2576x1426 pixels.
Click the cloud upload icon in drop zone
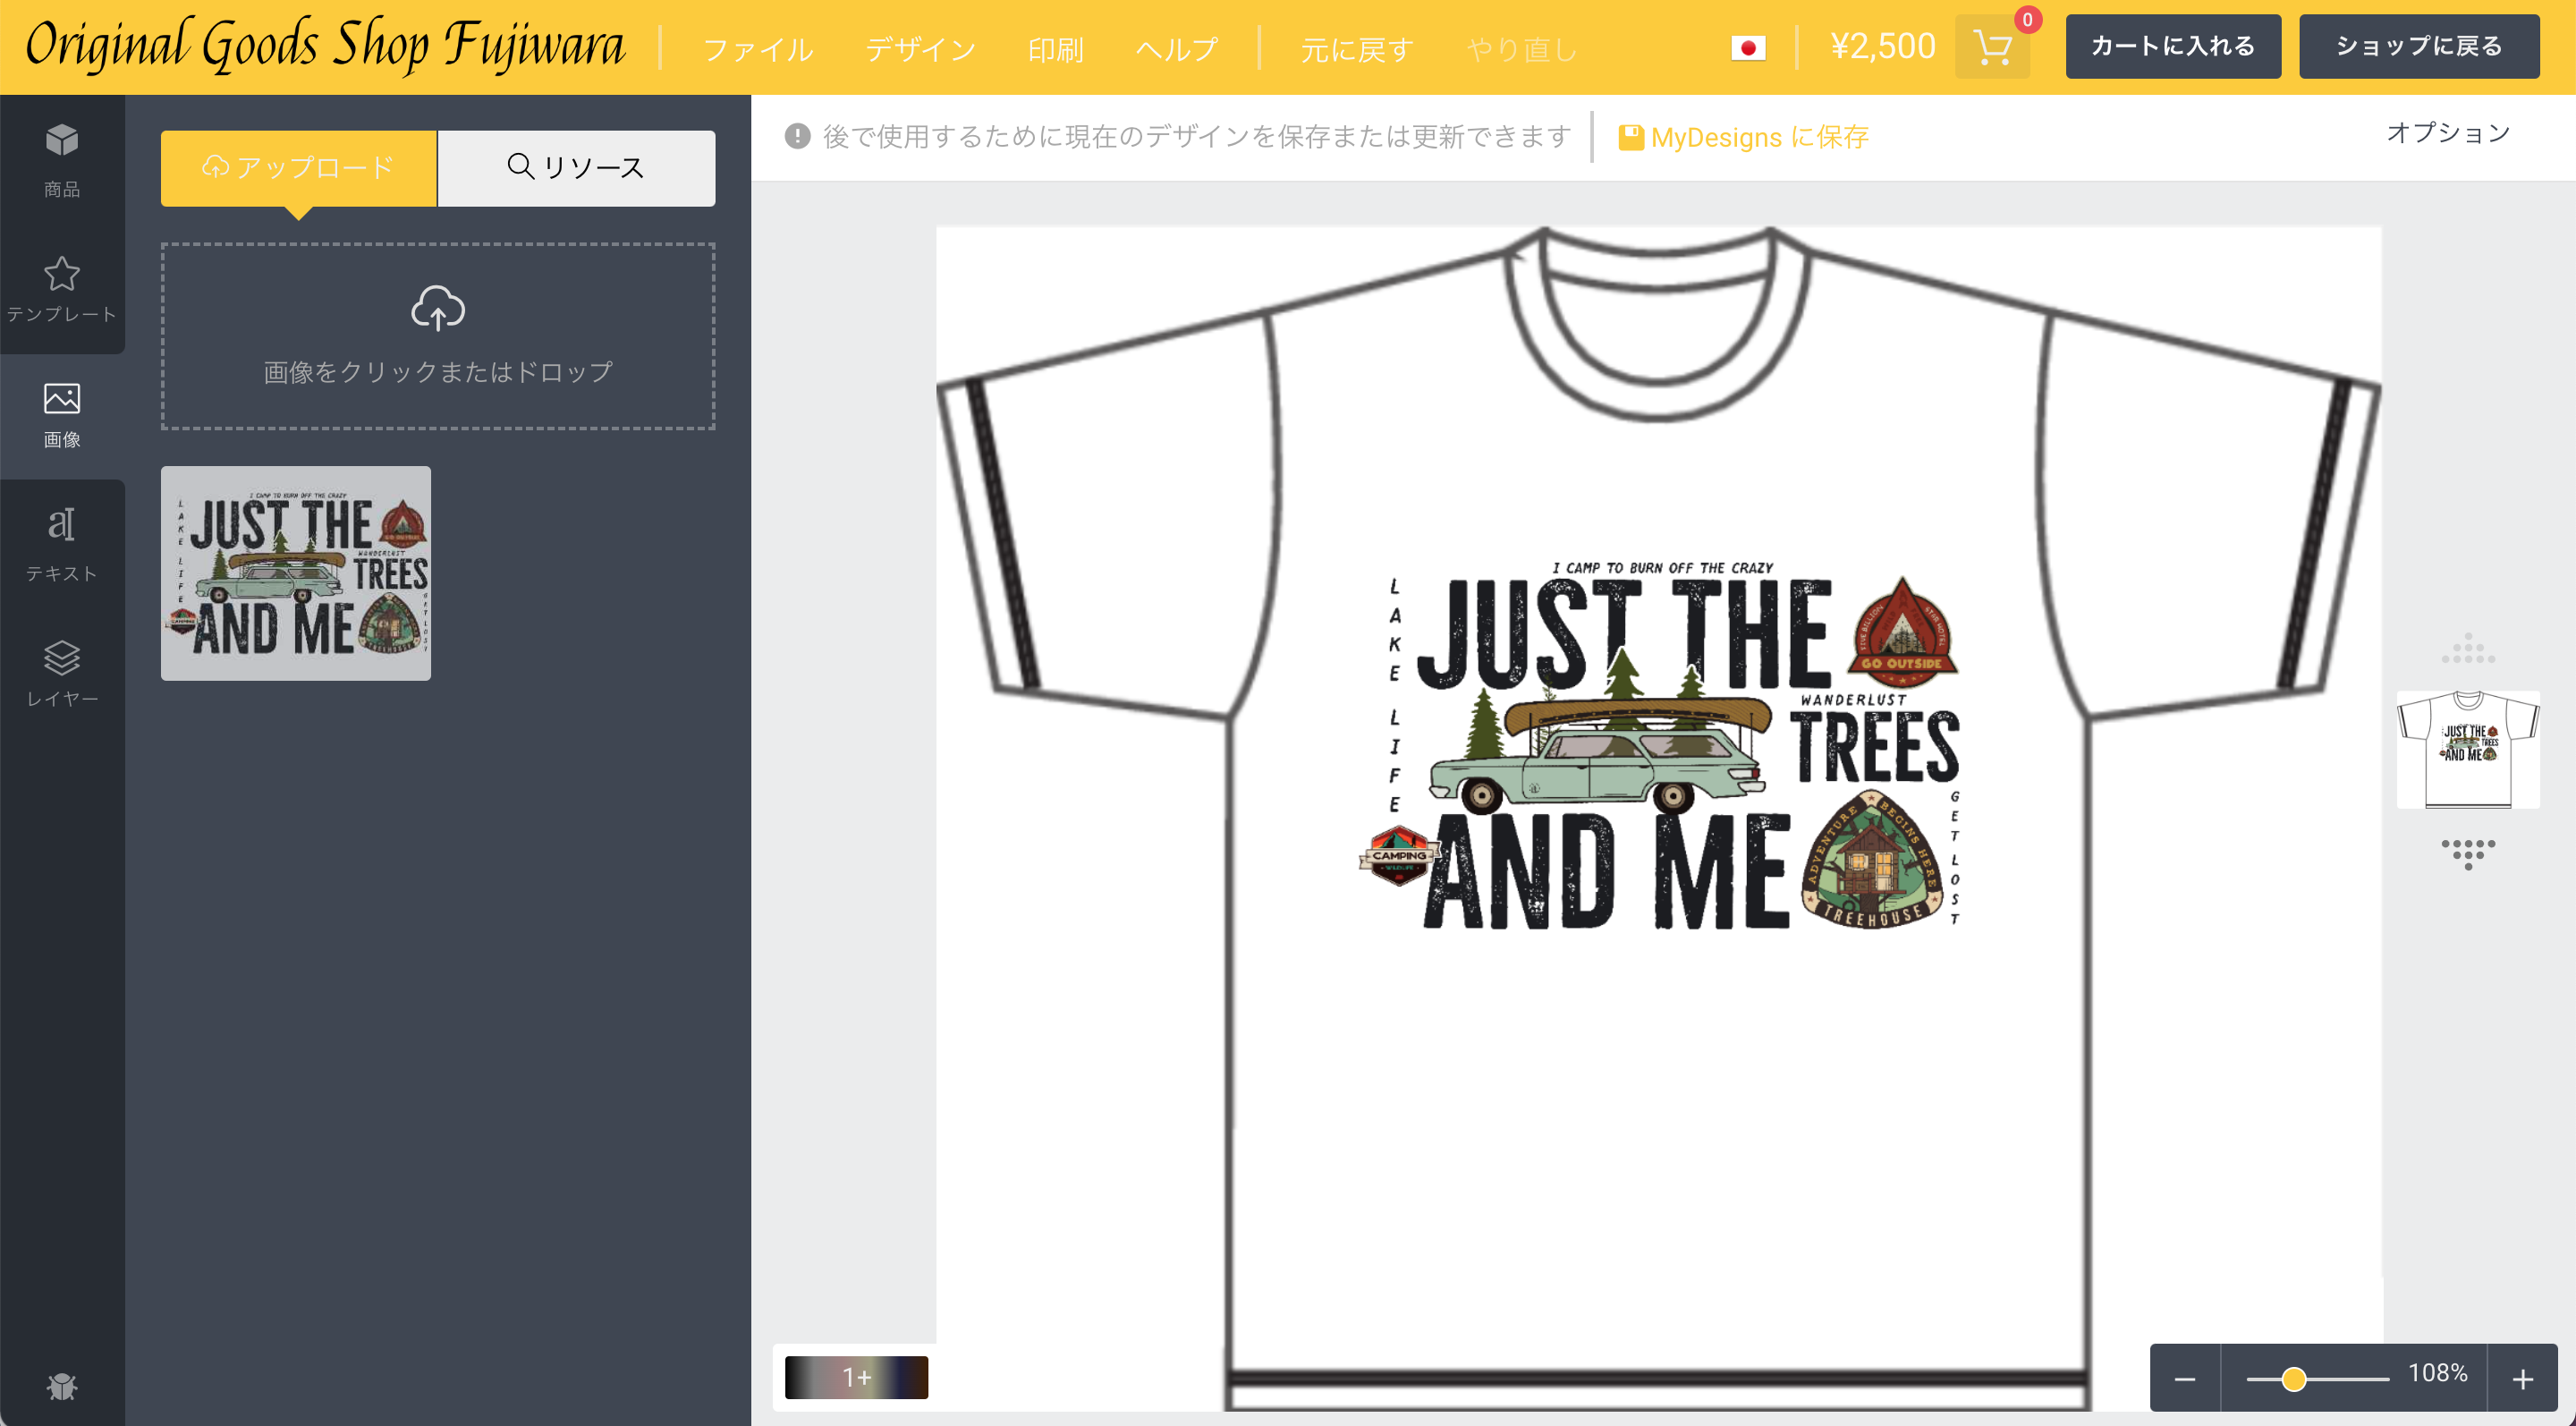click(438, 308)
